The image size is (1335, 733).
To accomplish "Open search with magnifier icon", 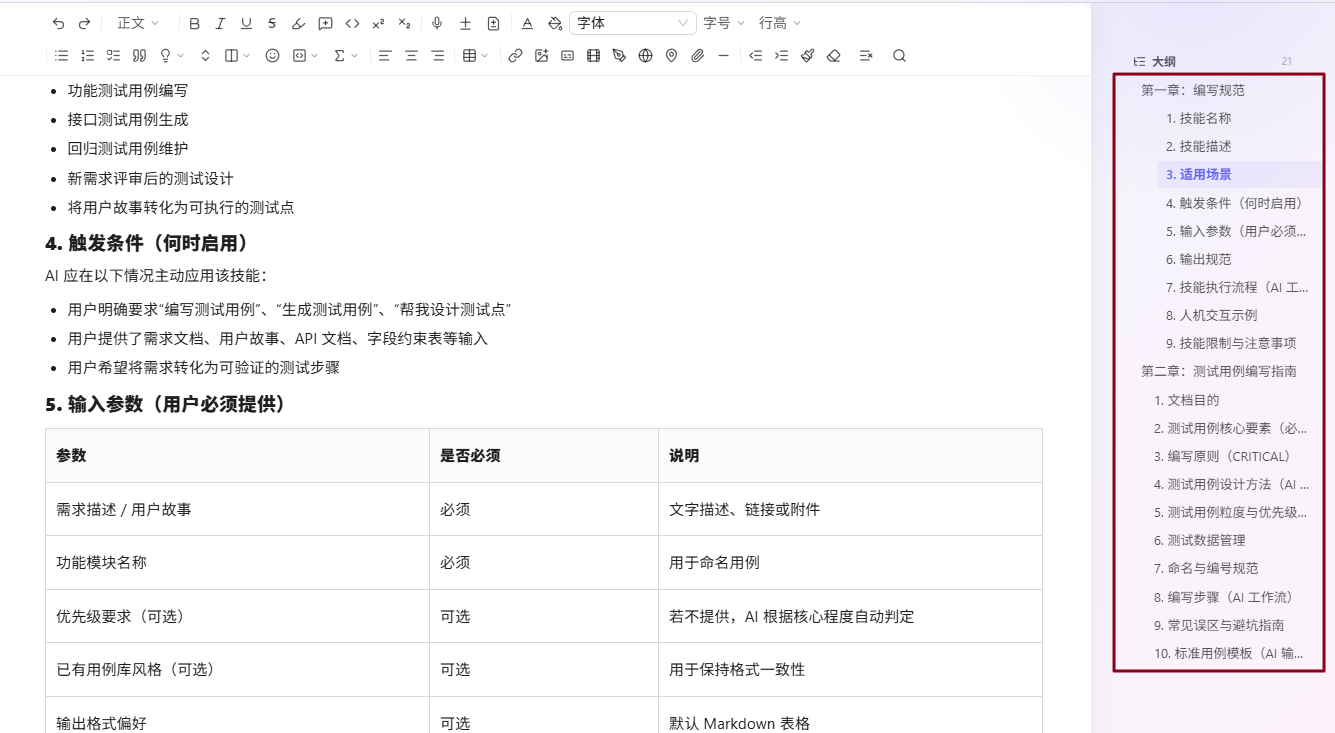I will click(x=899, y=56).
